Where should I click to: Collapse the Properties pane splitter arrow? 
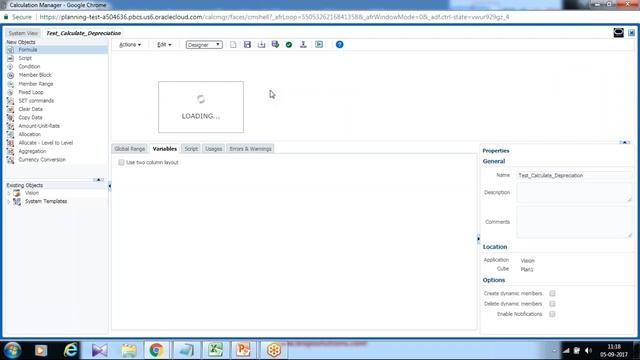[478, 239]
